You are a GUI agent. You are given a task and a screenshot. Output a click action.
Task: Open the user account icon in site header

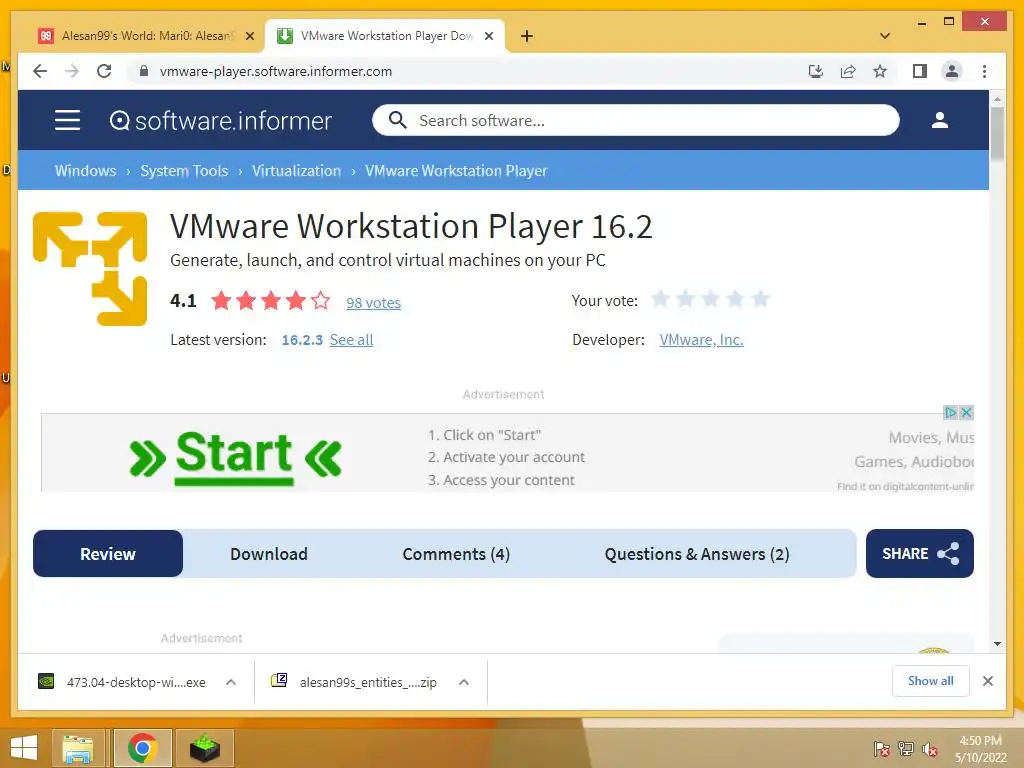tap(940, 120)
